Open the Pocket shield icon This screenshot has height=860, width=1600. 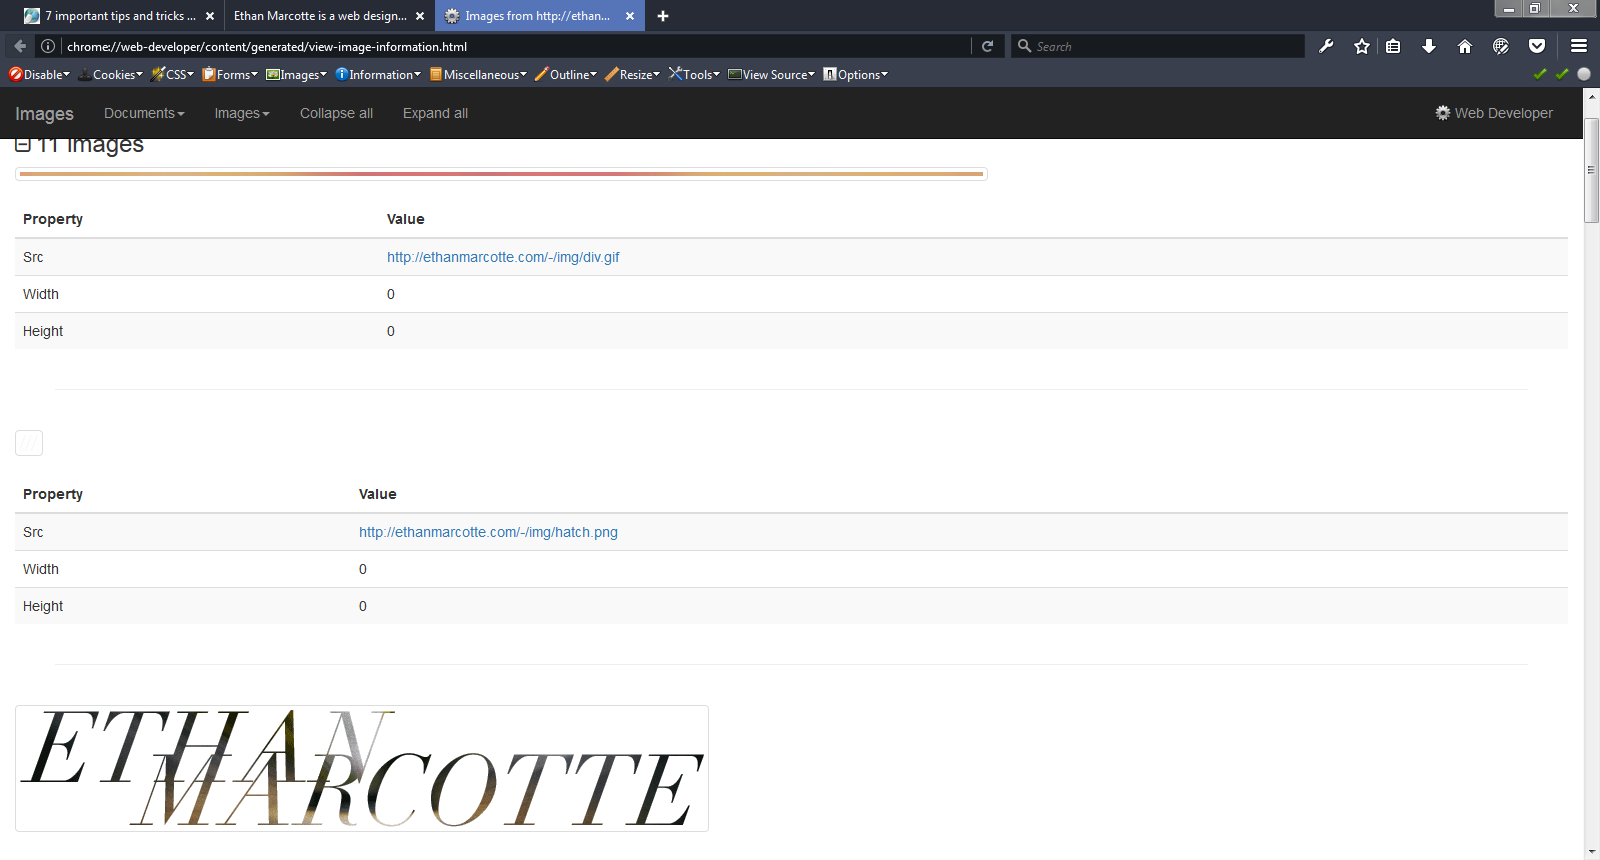tap(1537, 46)
